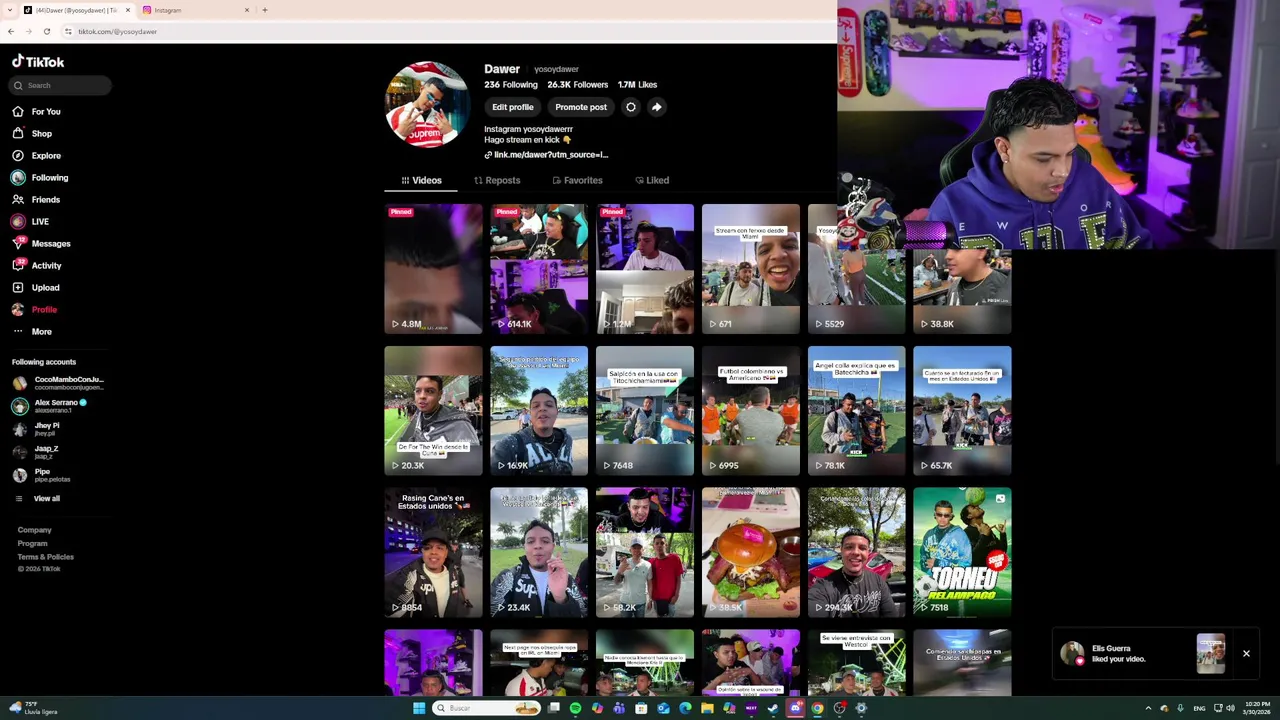Click the TikTok logo
This screenshot has height=720, width=1280.
coord(38,61)
